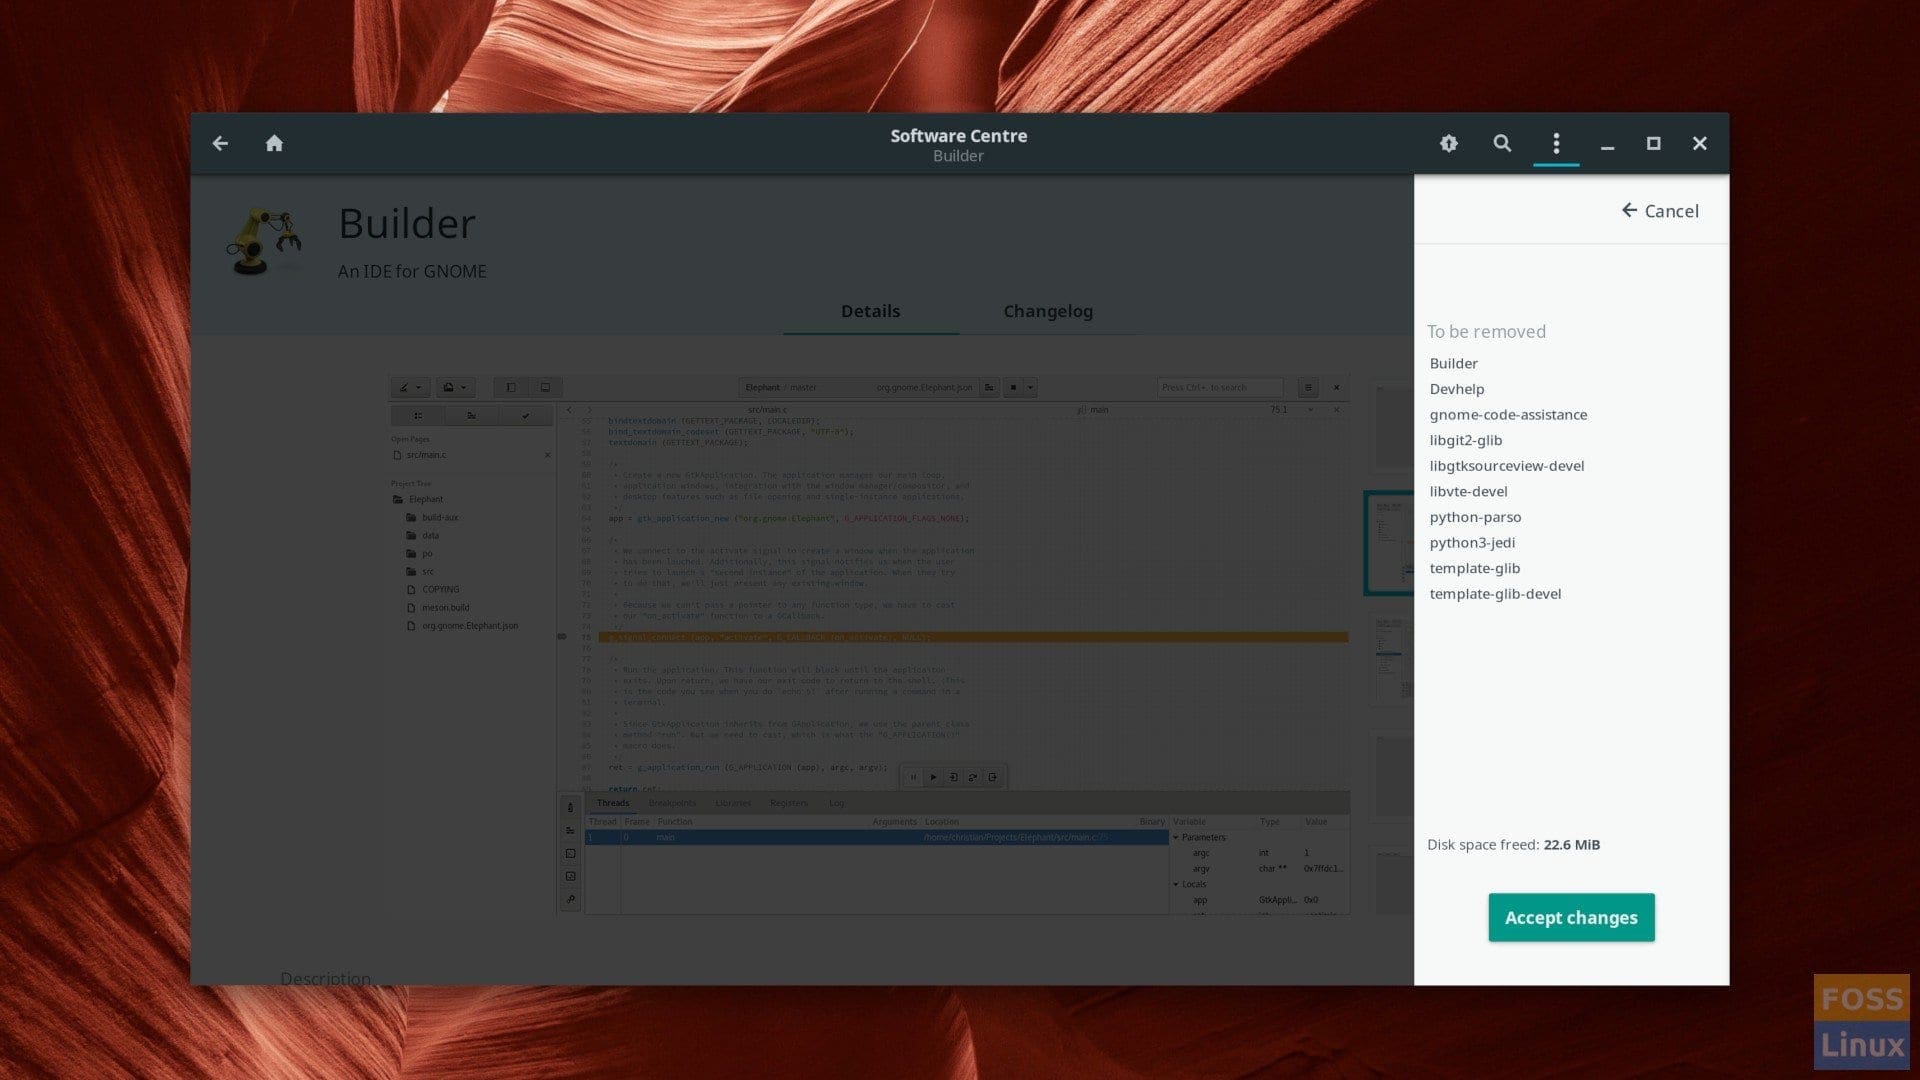Open the updates gear icon in header
Viewport: 1920px width, 1080px height.
click(x=1448, y=143)
